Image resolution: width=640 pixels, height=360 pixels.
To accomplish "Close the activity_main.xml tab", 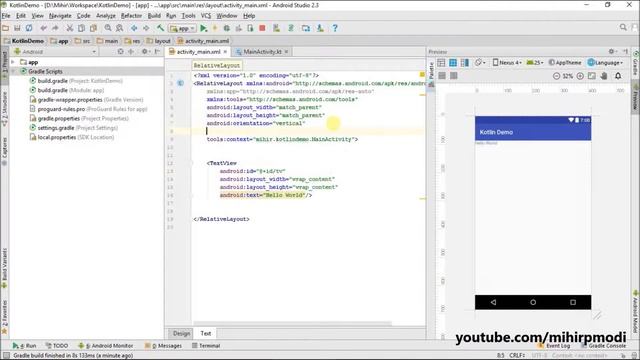I will (225, 52).
